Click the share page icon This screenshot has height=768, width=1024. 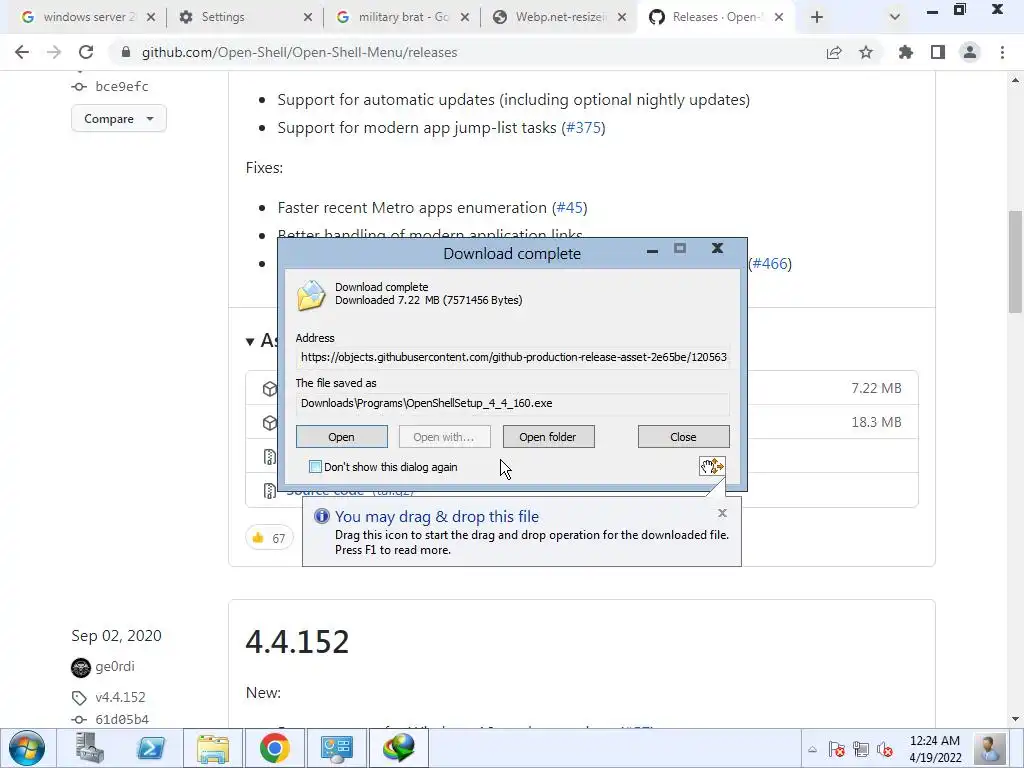(834, 52)
